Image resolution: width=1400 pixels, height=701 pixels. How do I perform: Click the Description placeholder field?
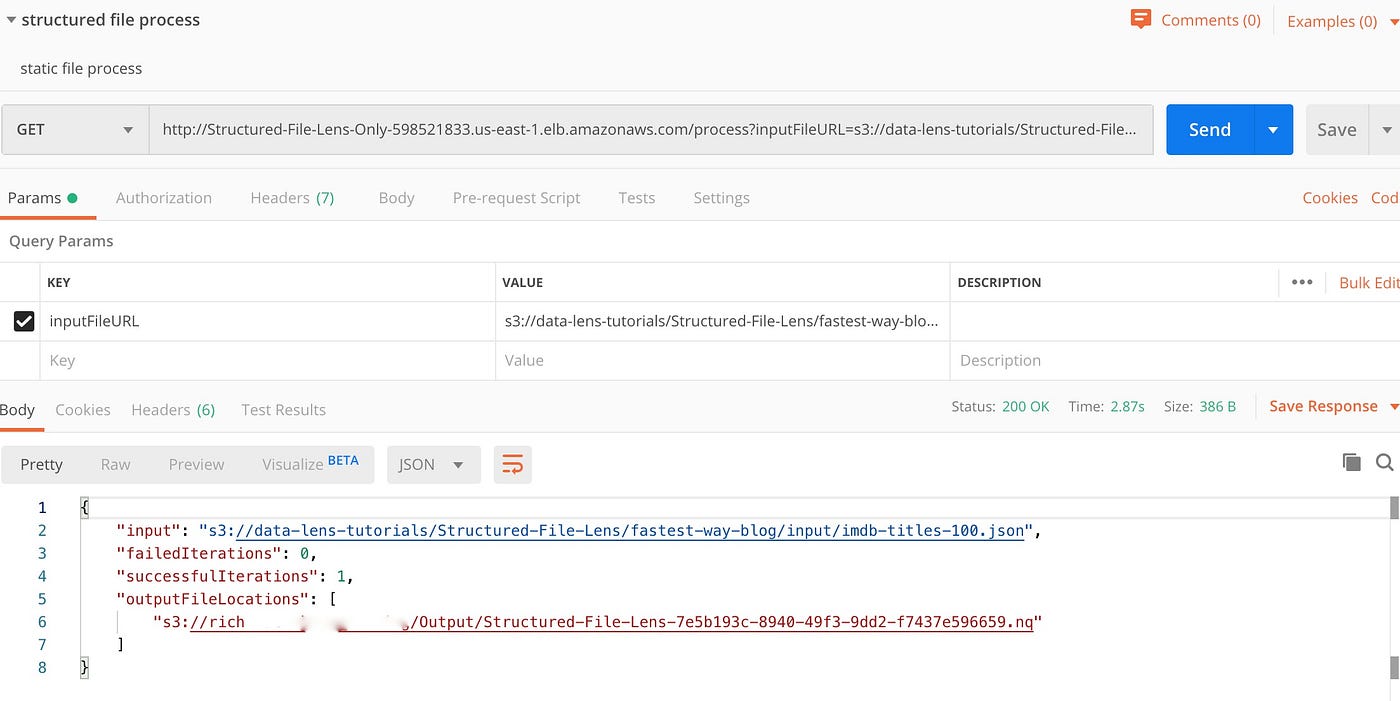[1175, 360]
